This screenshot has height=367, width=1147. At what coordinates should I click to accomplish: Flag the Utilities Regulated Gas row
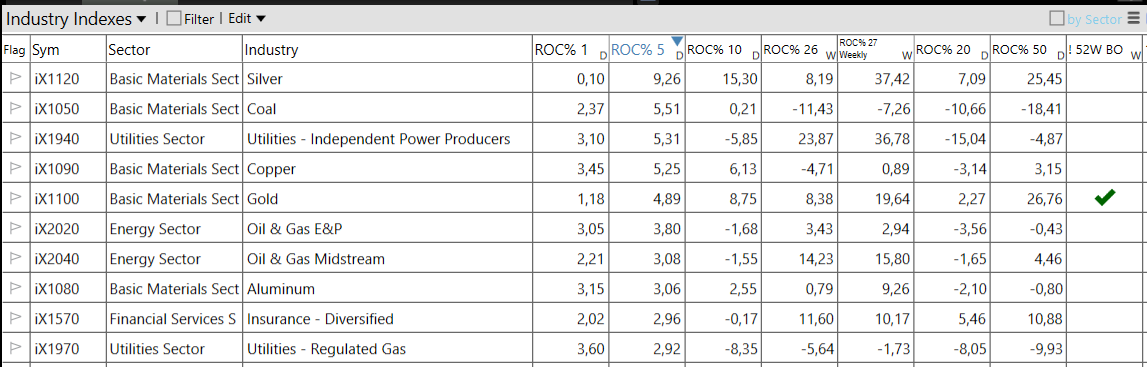pyautogui.click(x=15, y=349)
